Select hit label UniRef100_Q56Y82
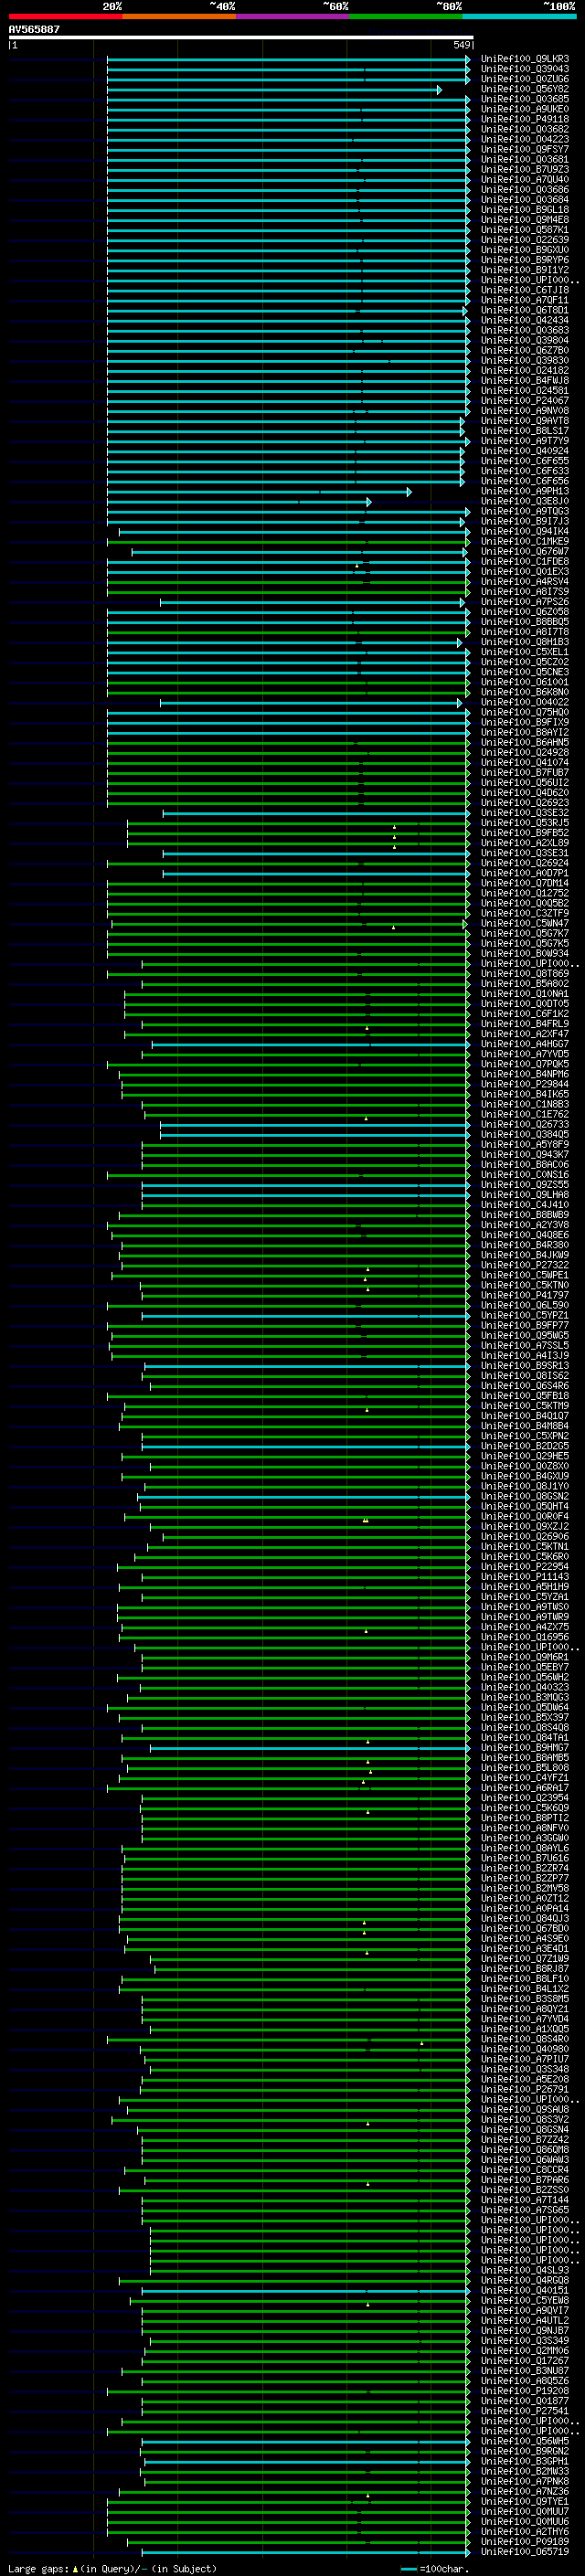Screen dimensions: 585x2576 point(525,90)
